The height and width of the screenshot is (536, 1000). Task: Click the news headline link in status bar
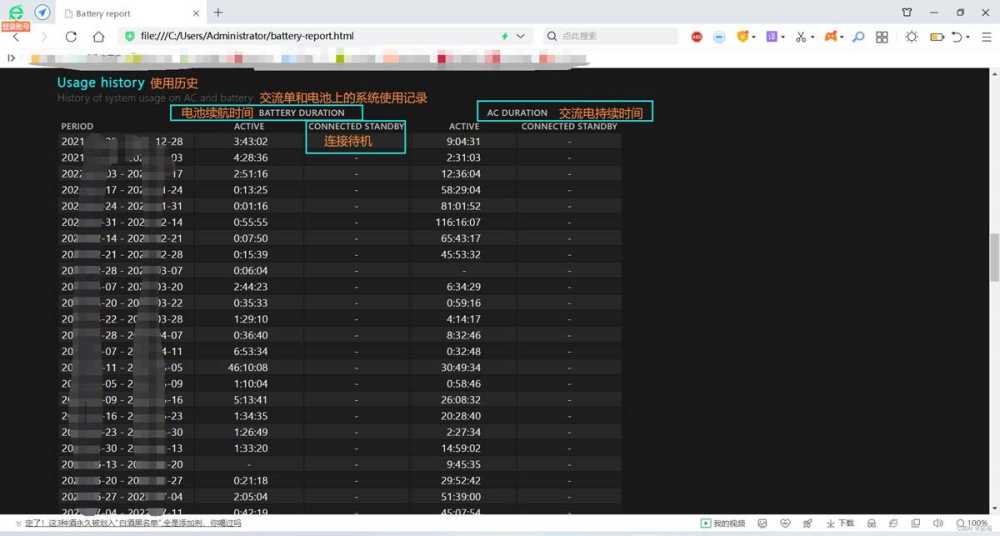tap(130, 523)
